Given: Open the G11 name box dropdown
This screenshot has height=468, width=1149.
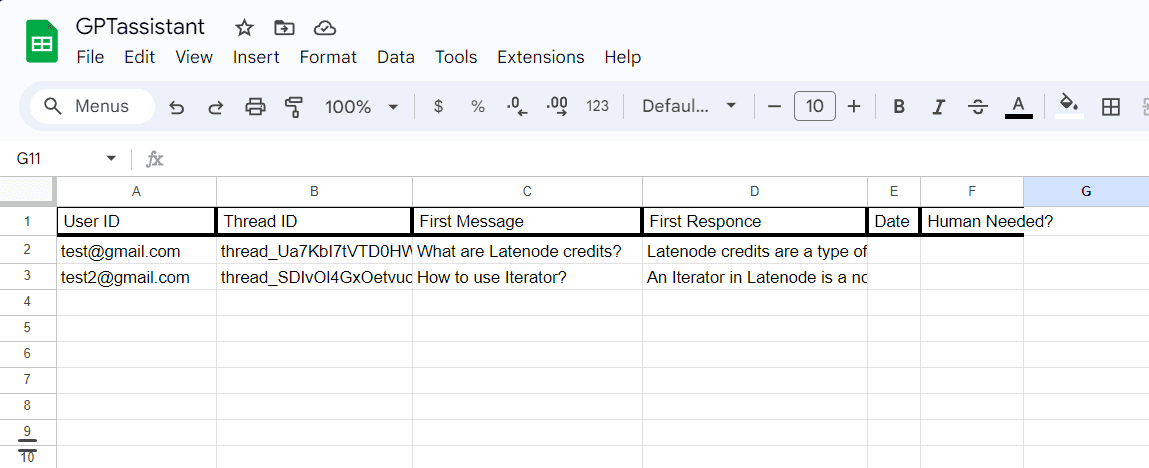Looking at the screenshot, I should (111, 159).
